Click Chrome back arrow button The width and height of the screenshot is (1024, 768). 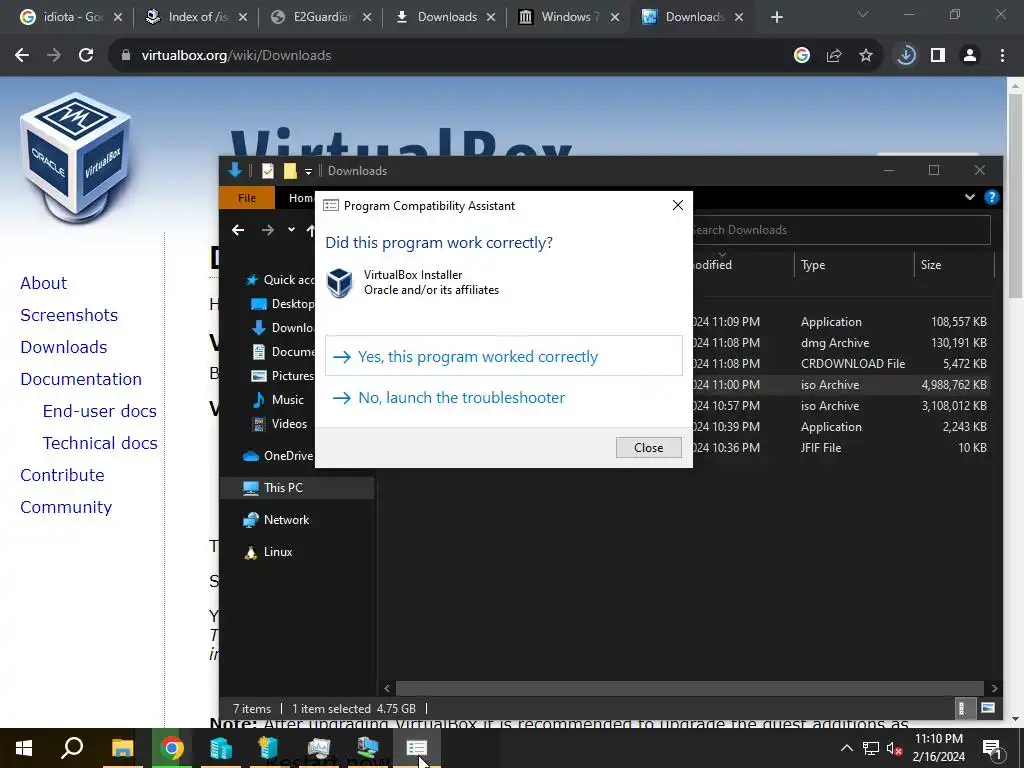point(22,56)
